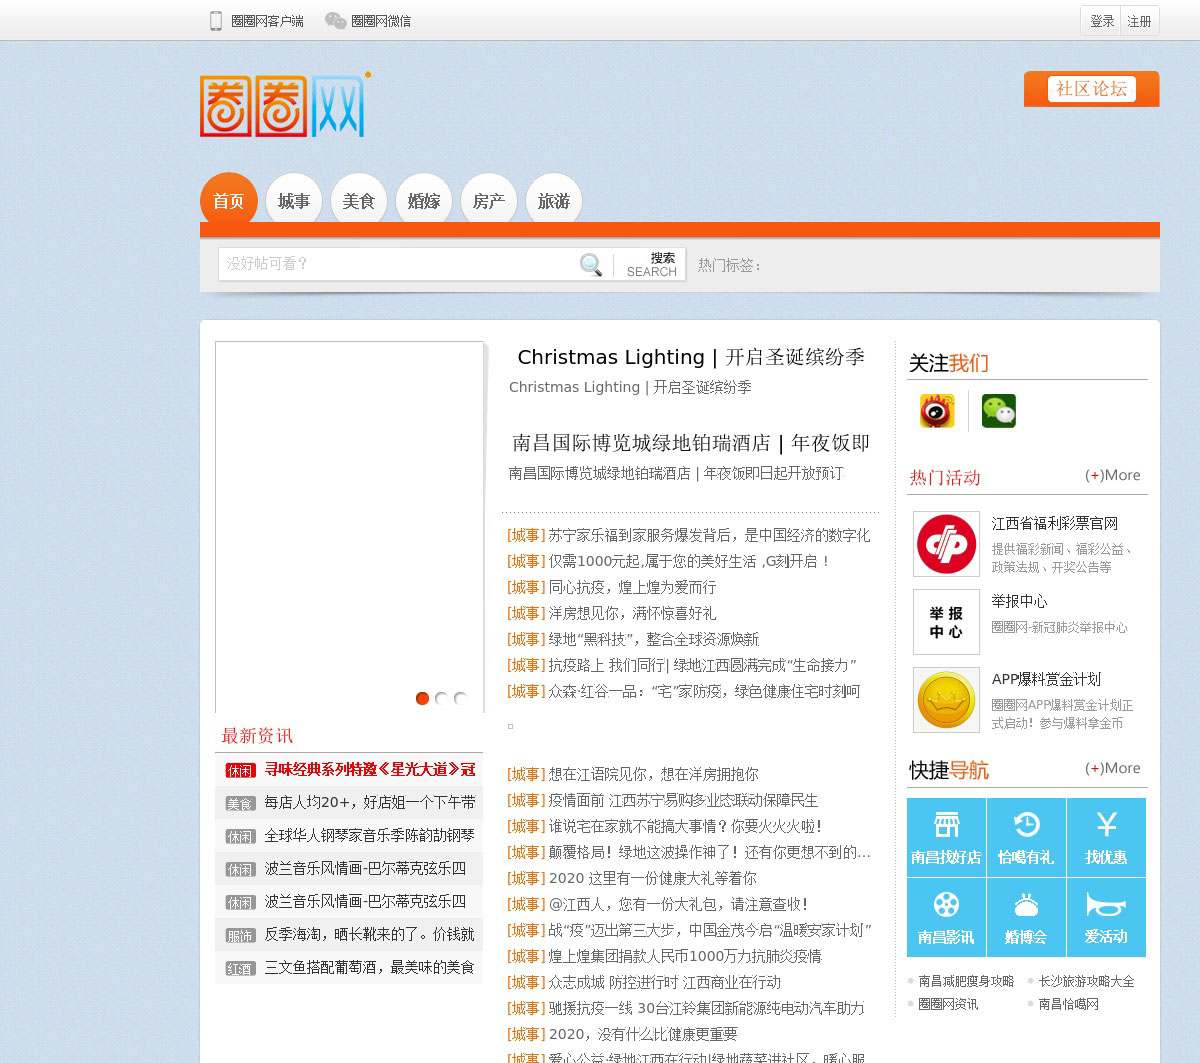Switch to the third carousel slide dot
The image size is (1200, 1063).
click(460, 698)
